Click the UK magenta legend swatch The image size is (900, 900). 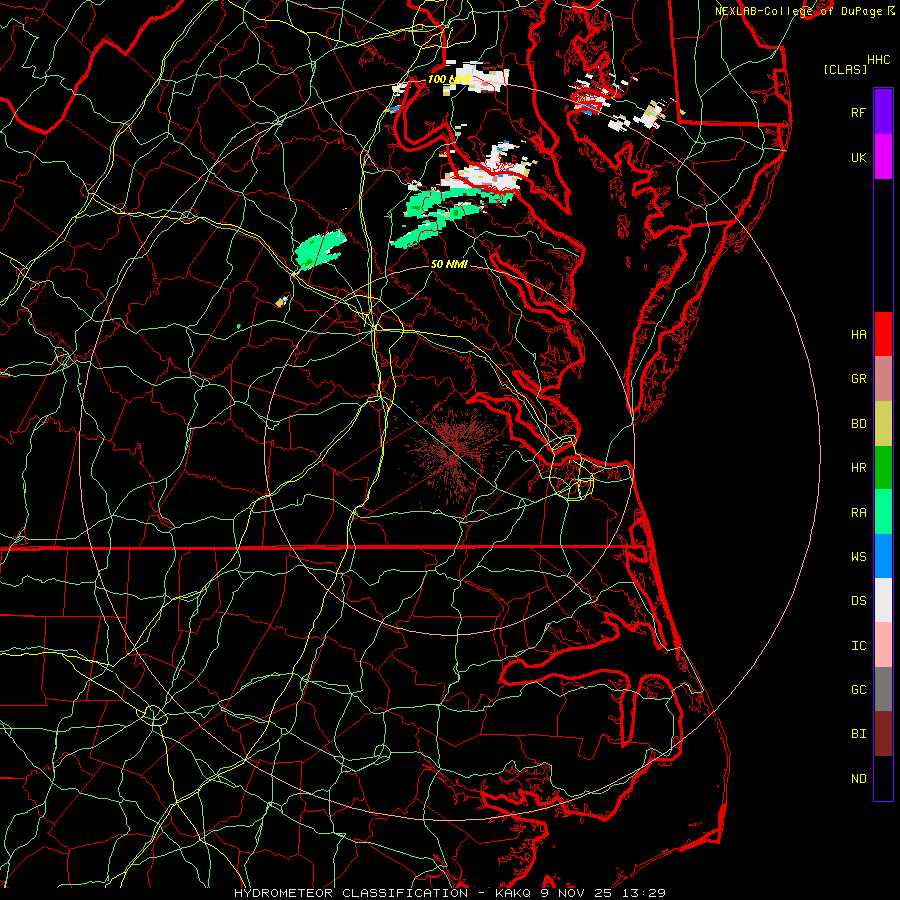pyautogui.click(x=883, y=157)
